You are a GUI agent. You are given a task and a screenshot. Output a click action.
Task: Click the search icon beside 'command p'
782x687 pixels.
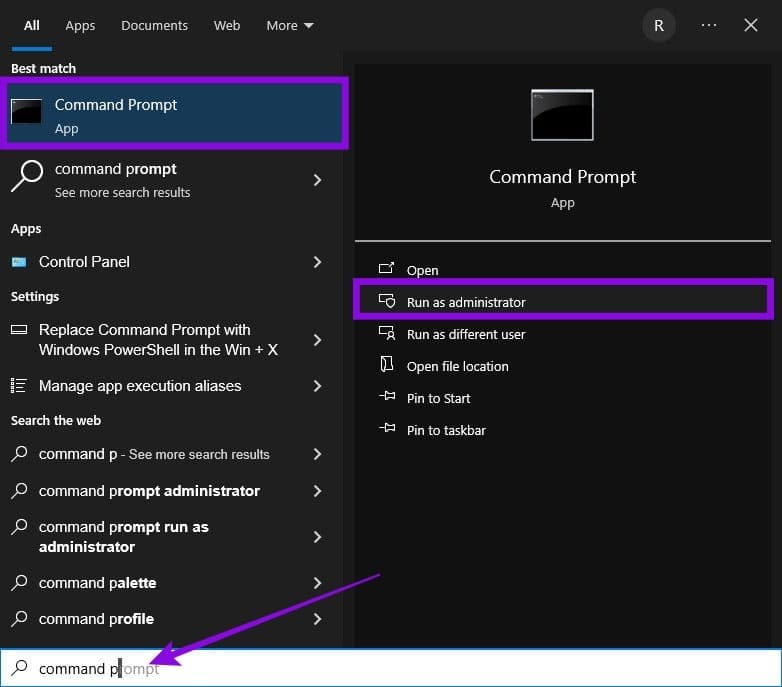tap(19, 454)
